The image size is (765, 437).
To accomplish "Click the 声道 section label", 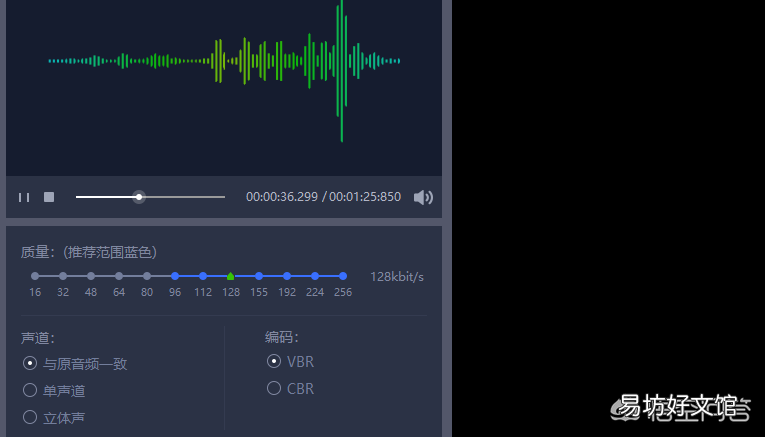I will pos(38,338).
